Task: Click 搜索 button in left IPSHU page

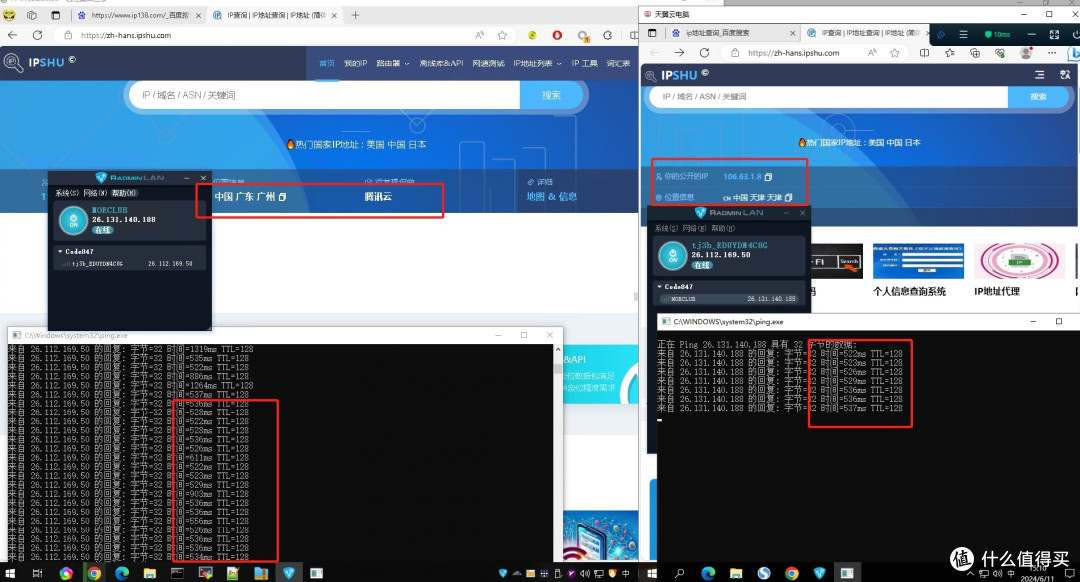Action: 551,95
